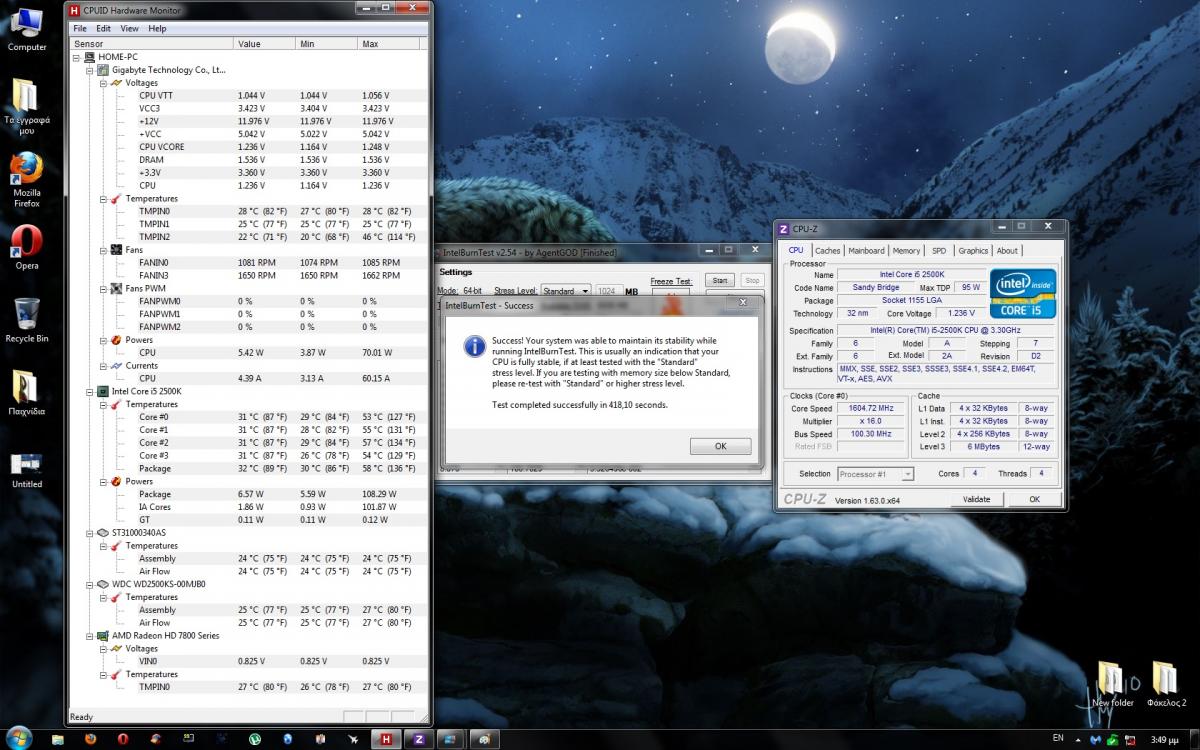Switch to the About tab in CPU-Z
1200x750 pixels.
[1007, 251]
